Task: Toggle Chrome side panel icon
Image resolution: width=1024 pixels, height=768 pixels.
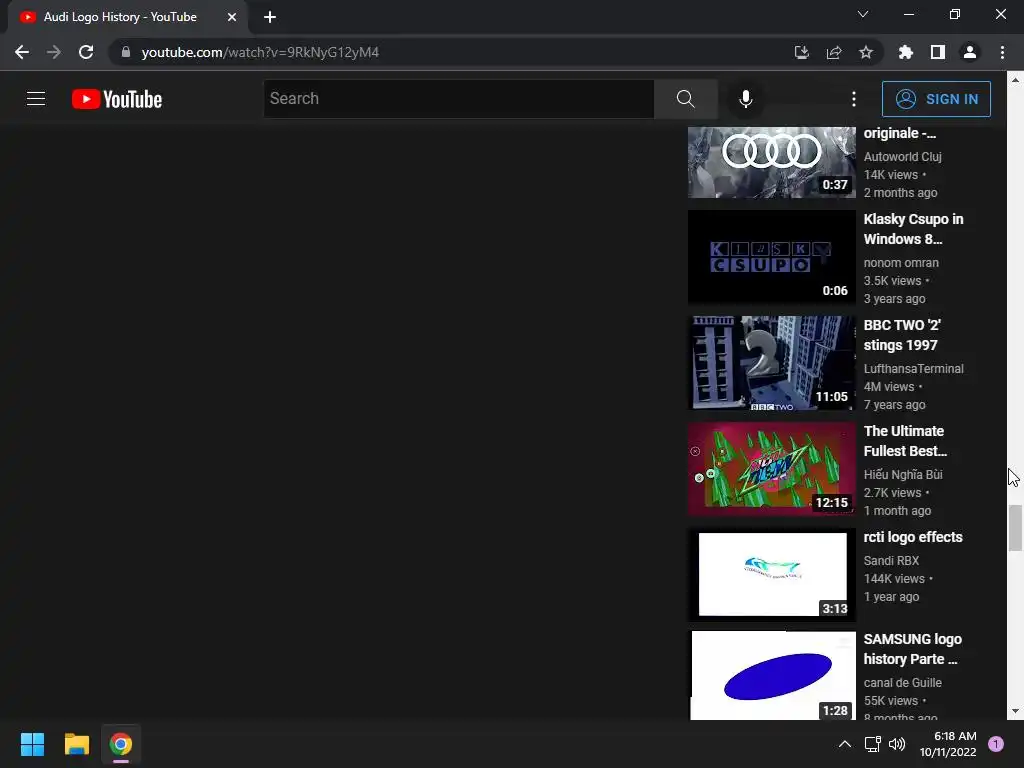Action: coord(938,52)
